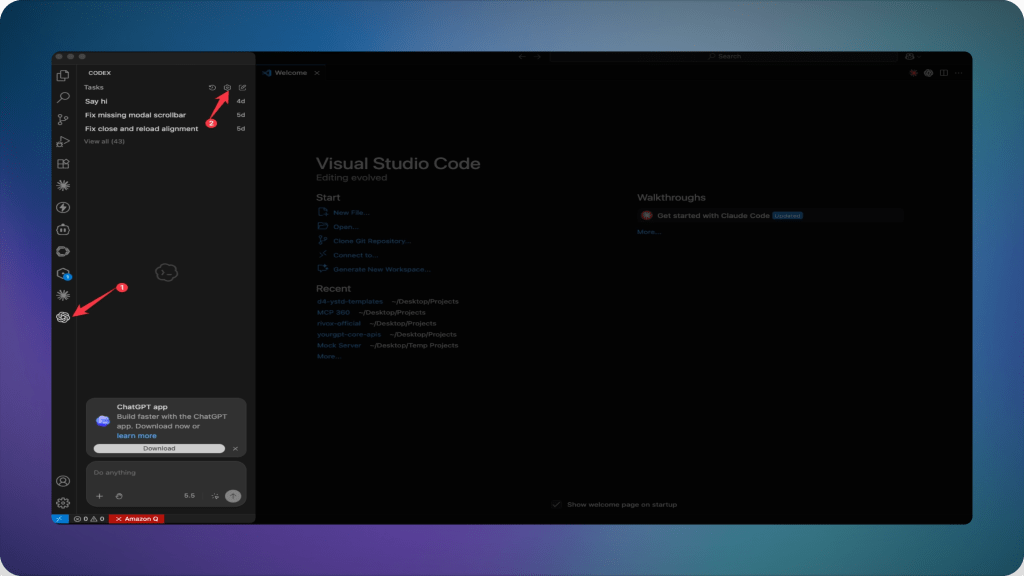Open the 5.5 model selector
The width and height of the screenshot is (1024, 576).
[189, 496]
